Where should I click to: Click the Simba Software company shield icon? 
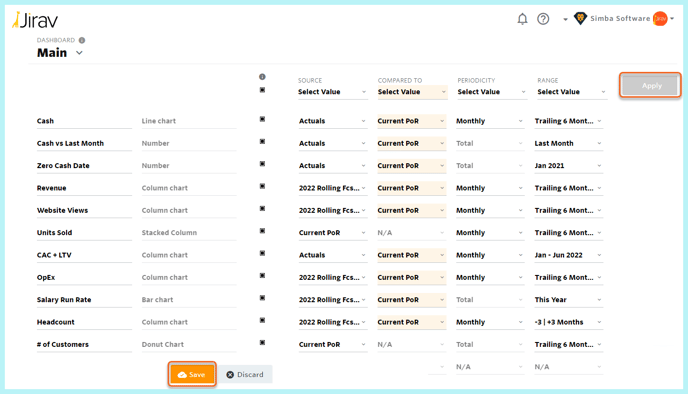point(580,18)
